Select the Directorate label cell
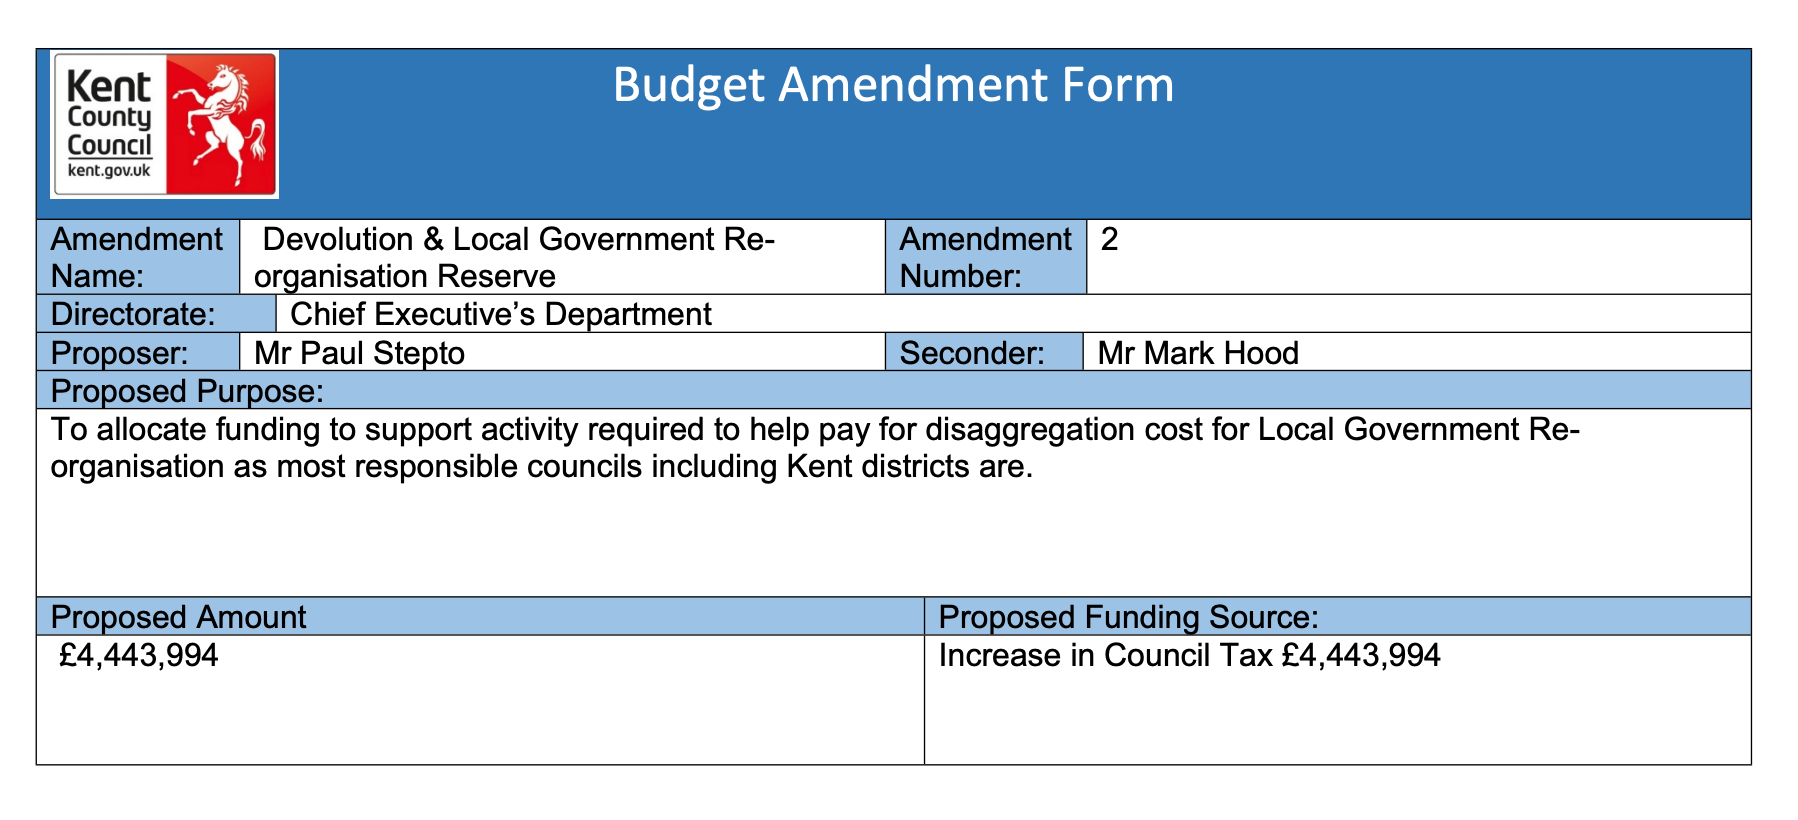The image size is (1798, 820). pyautogui.click(x=133, y=314)
